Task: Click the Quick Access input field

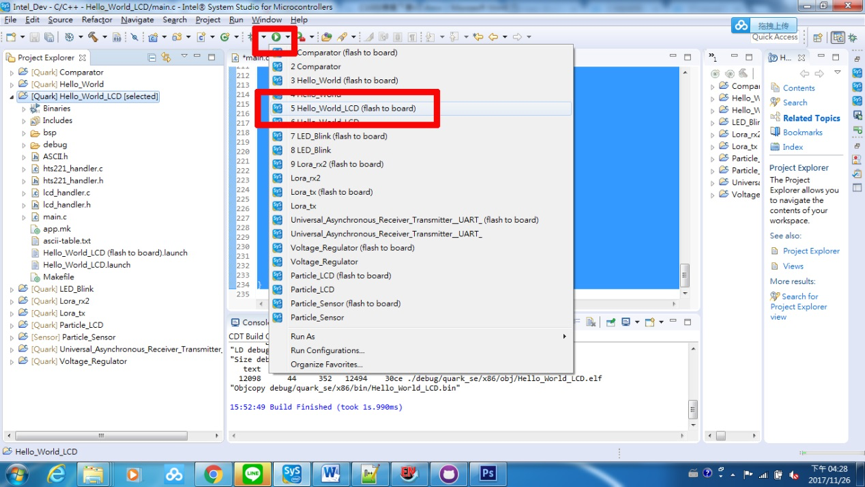Action: (775, 37)
